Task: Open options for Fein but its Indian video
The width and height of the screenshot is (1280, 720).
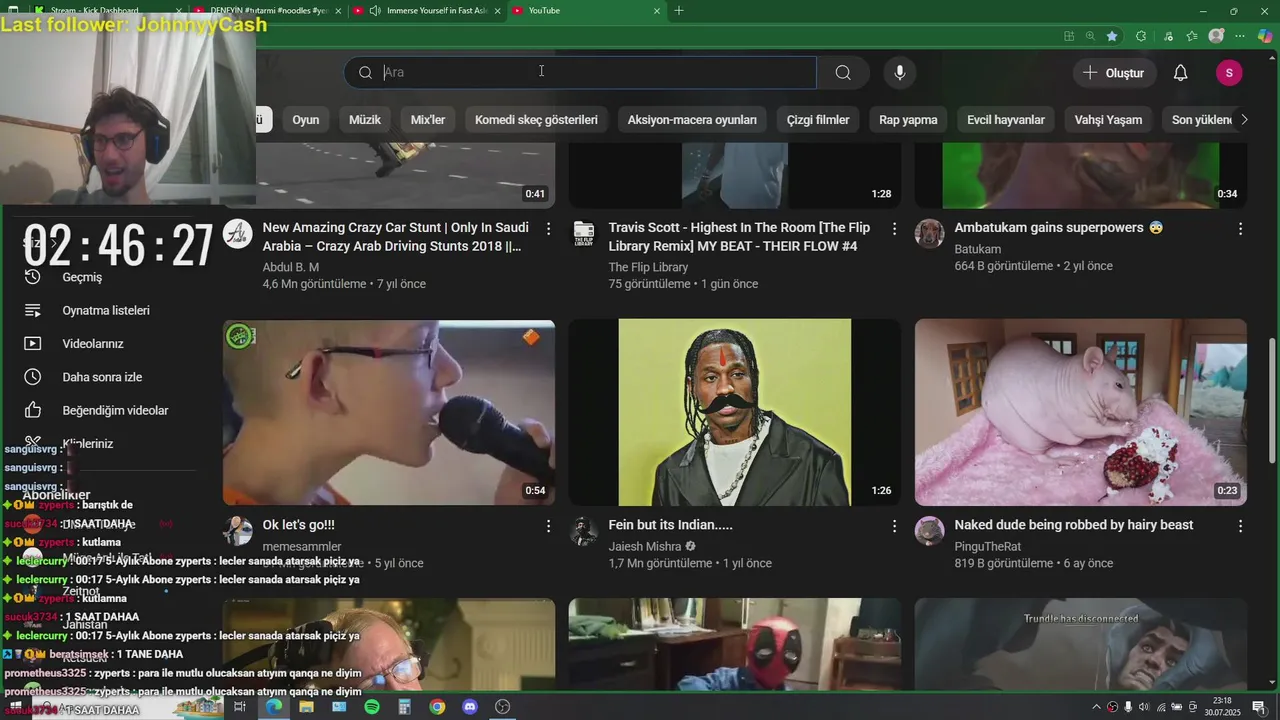Action: (895, 526)
